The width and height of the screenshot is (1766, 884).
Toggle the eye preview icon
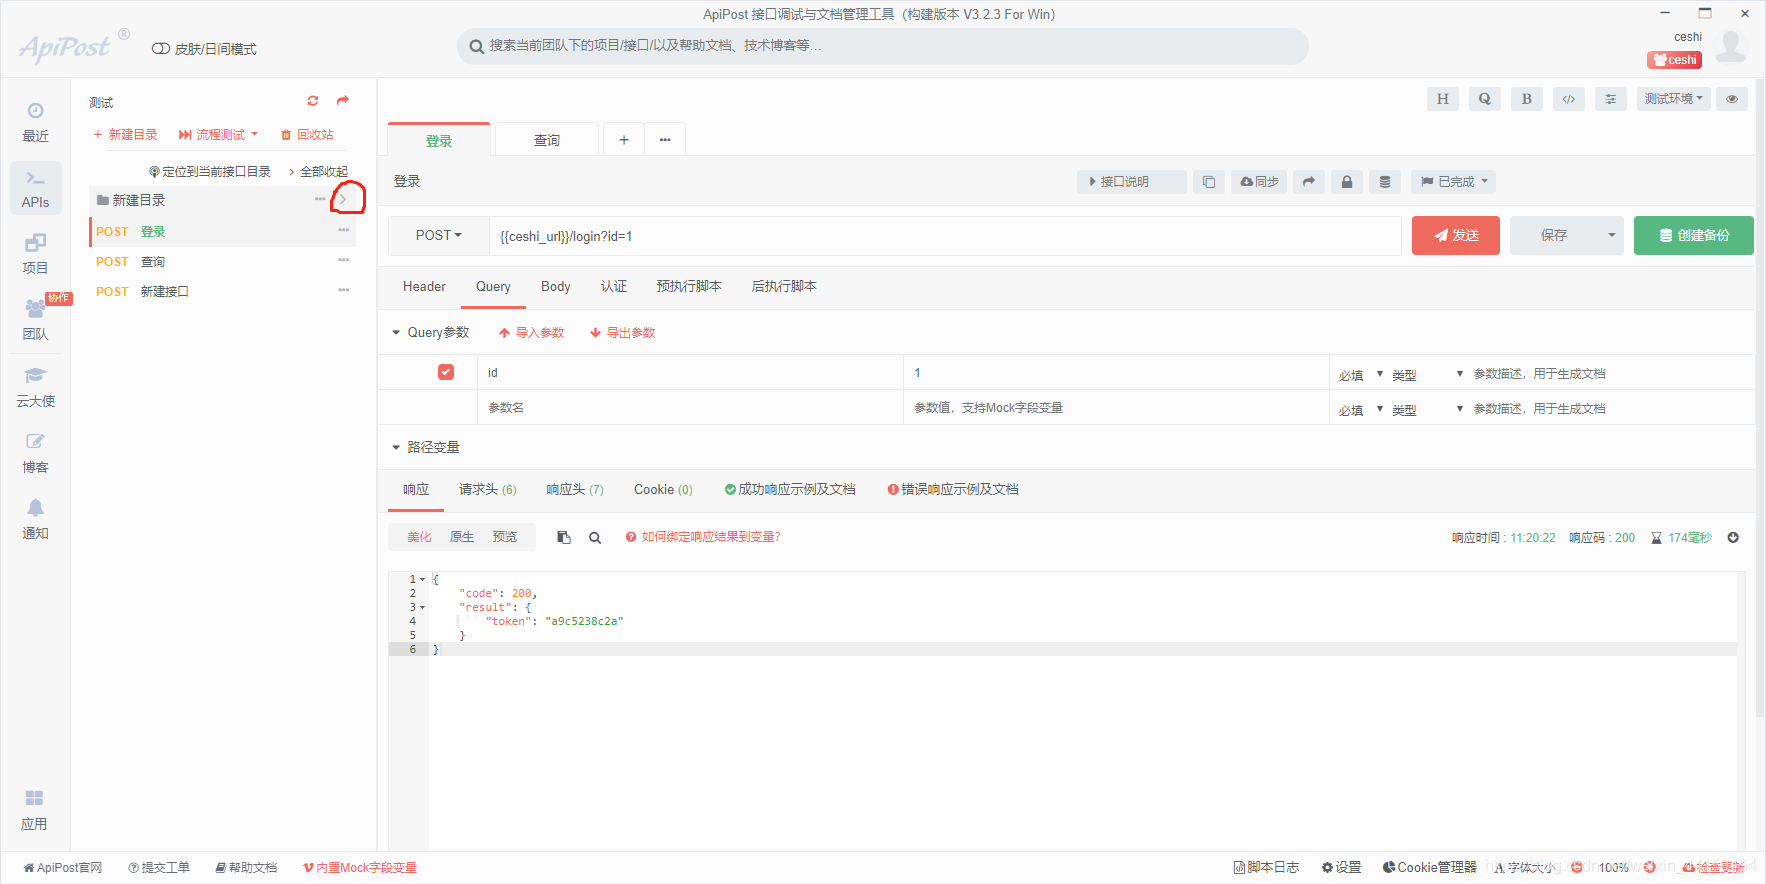[1731, 99]
